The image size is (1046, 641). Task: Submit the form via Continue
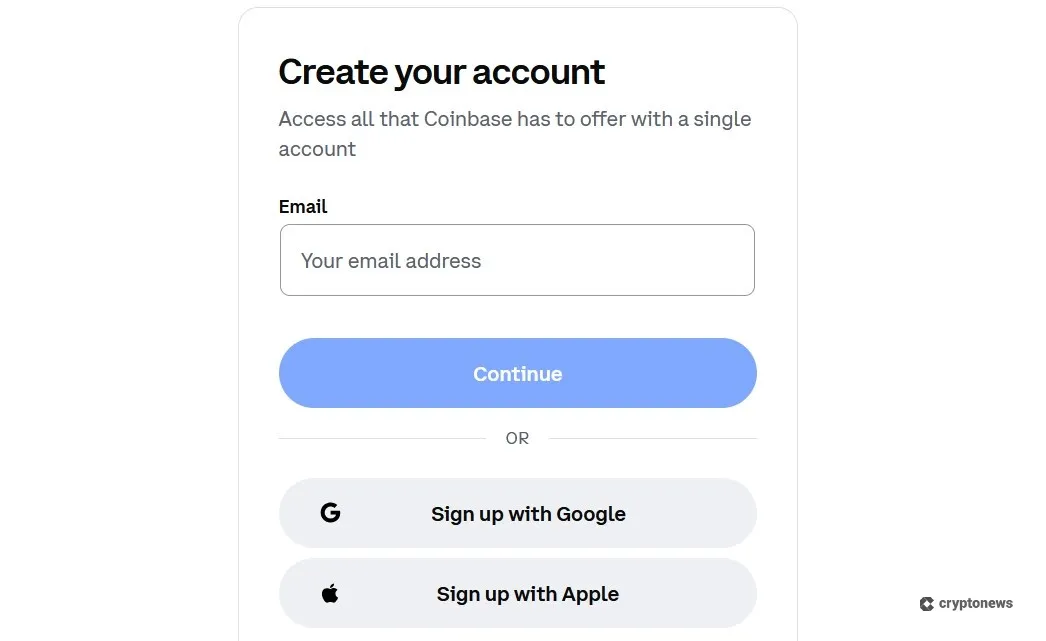point(517,373)
